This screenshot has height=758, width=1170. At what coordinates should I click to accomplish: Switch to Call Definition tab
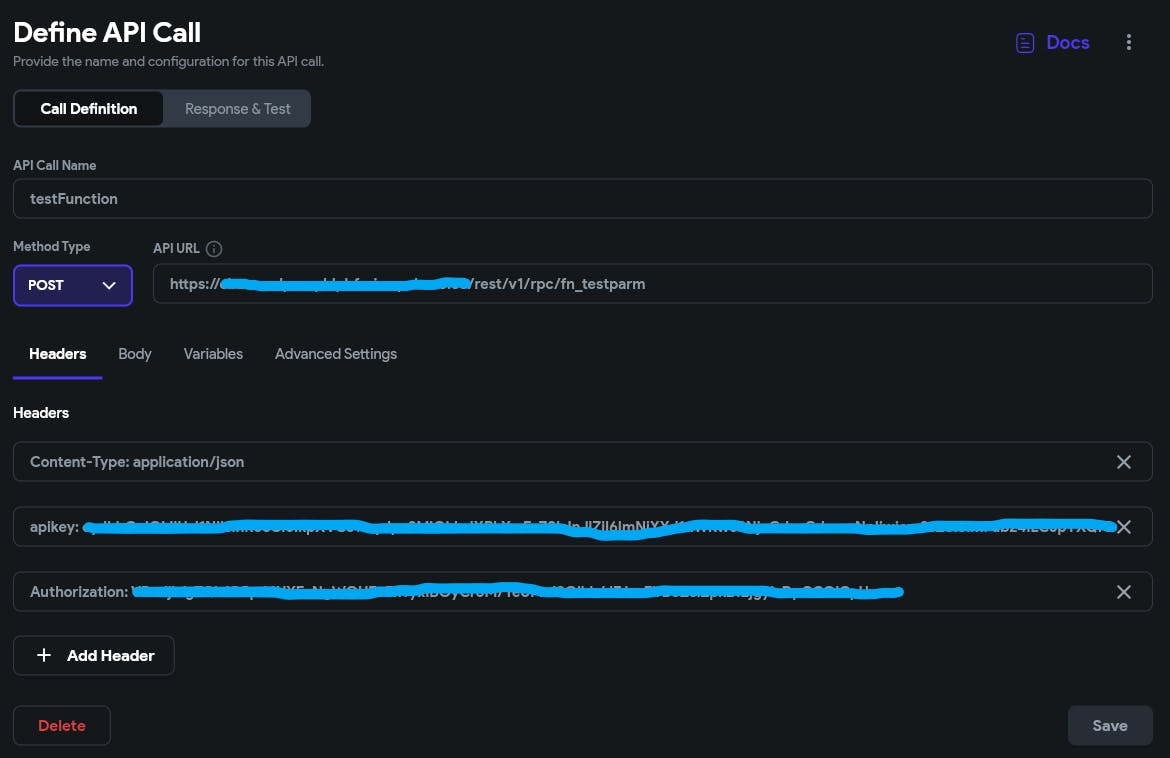click(88, 109)
